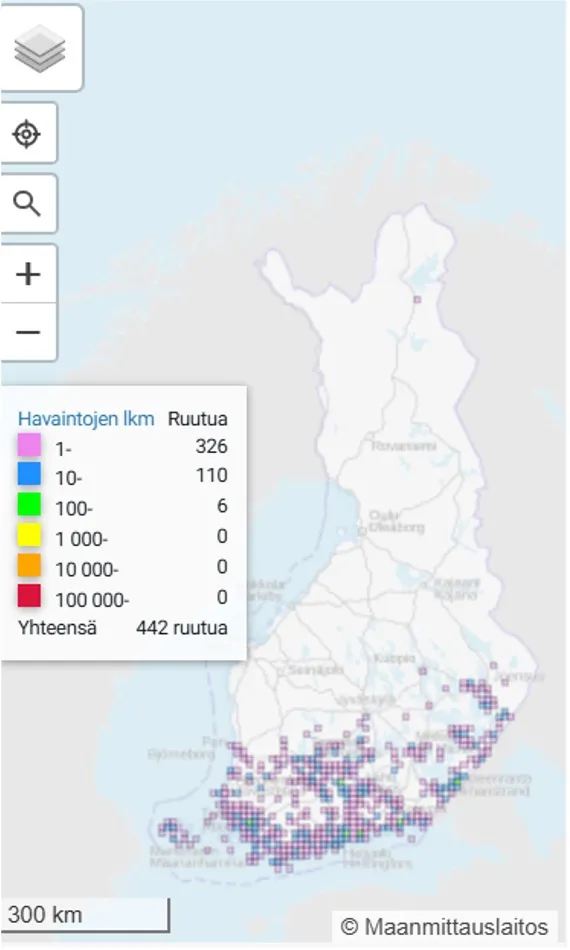Open the map layers selector icon
Image resolution: width=570 pixels, height=950 pixels.
coord(39,48)
